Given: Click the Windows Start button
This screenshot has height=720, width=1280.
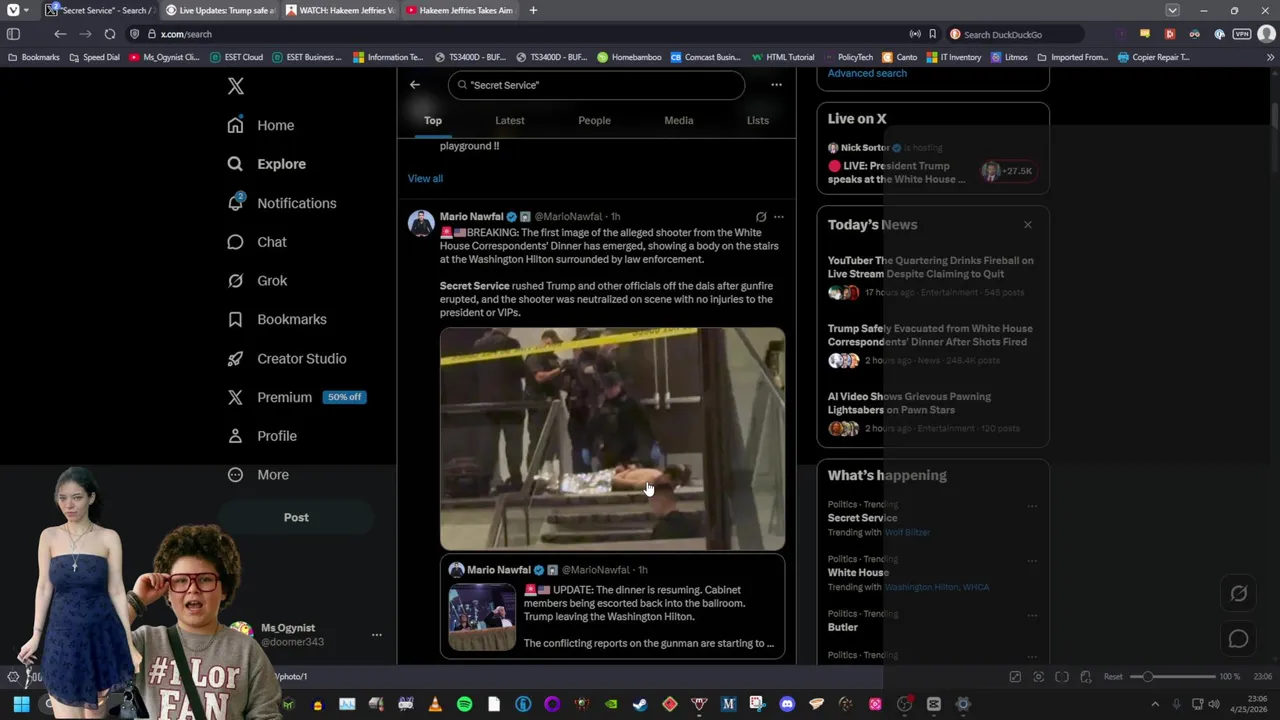Looking at the screenshot, I should point(21,704).
